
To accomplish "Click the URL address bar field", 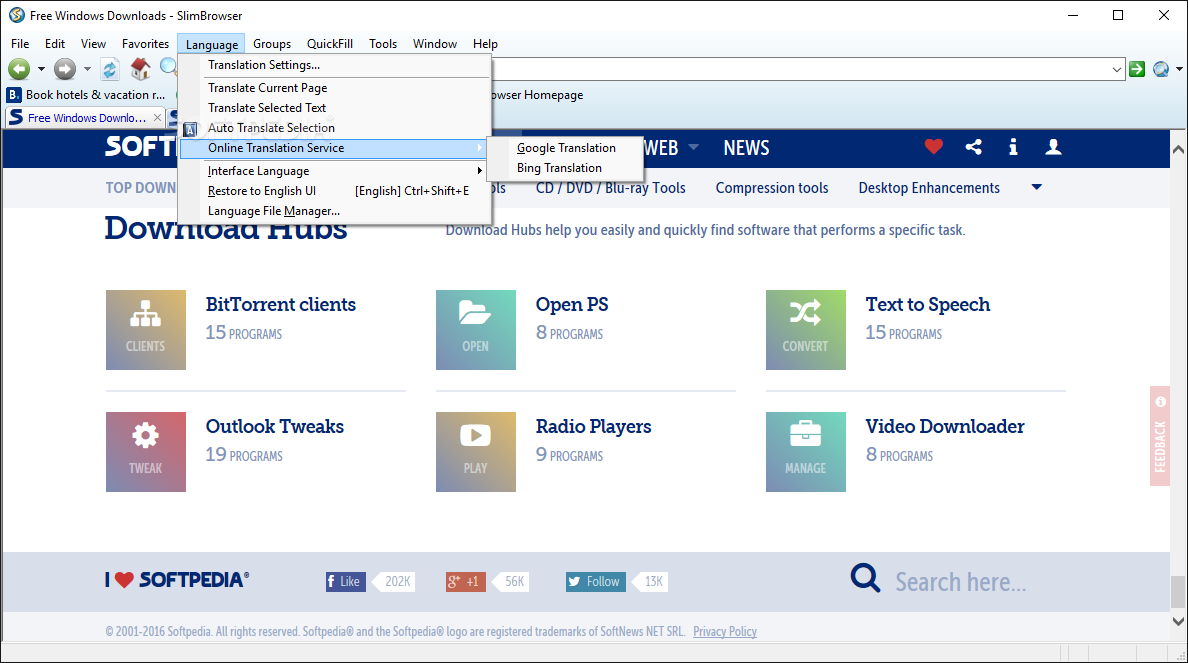I will 803,70.
